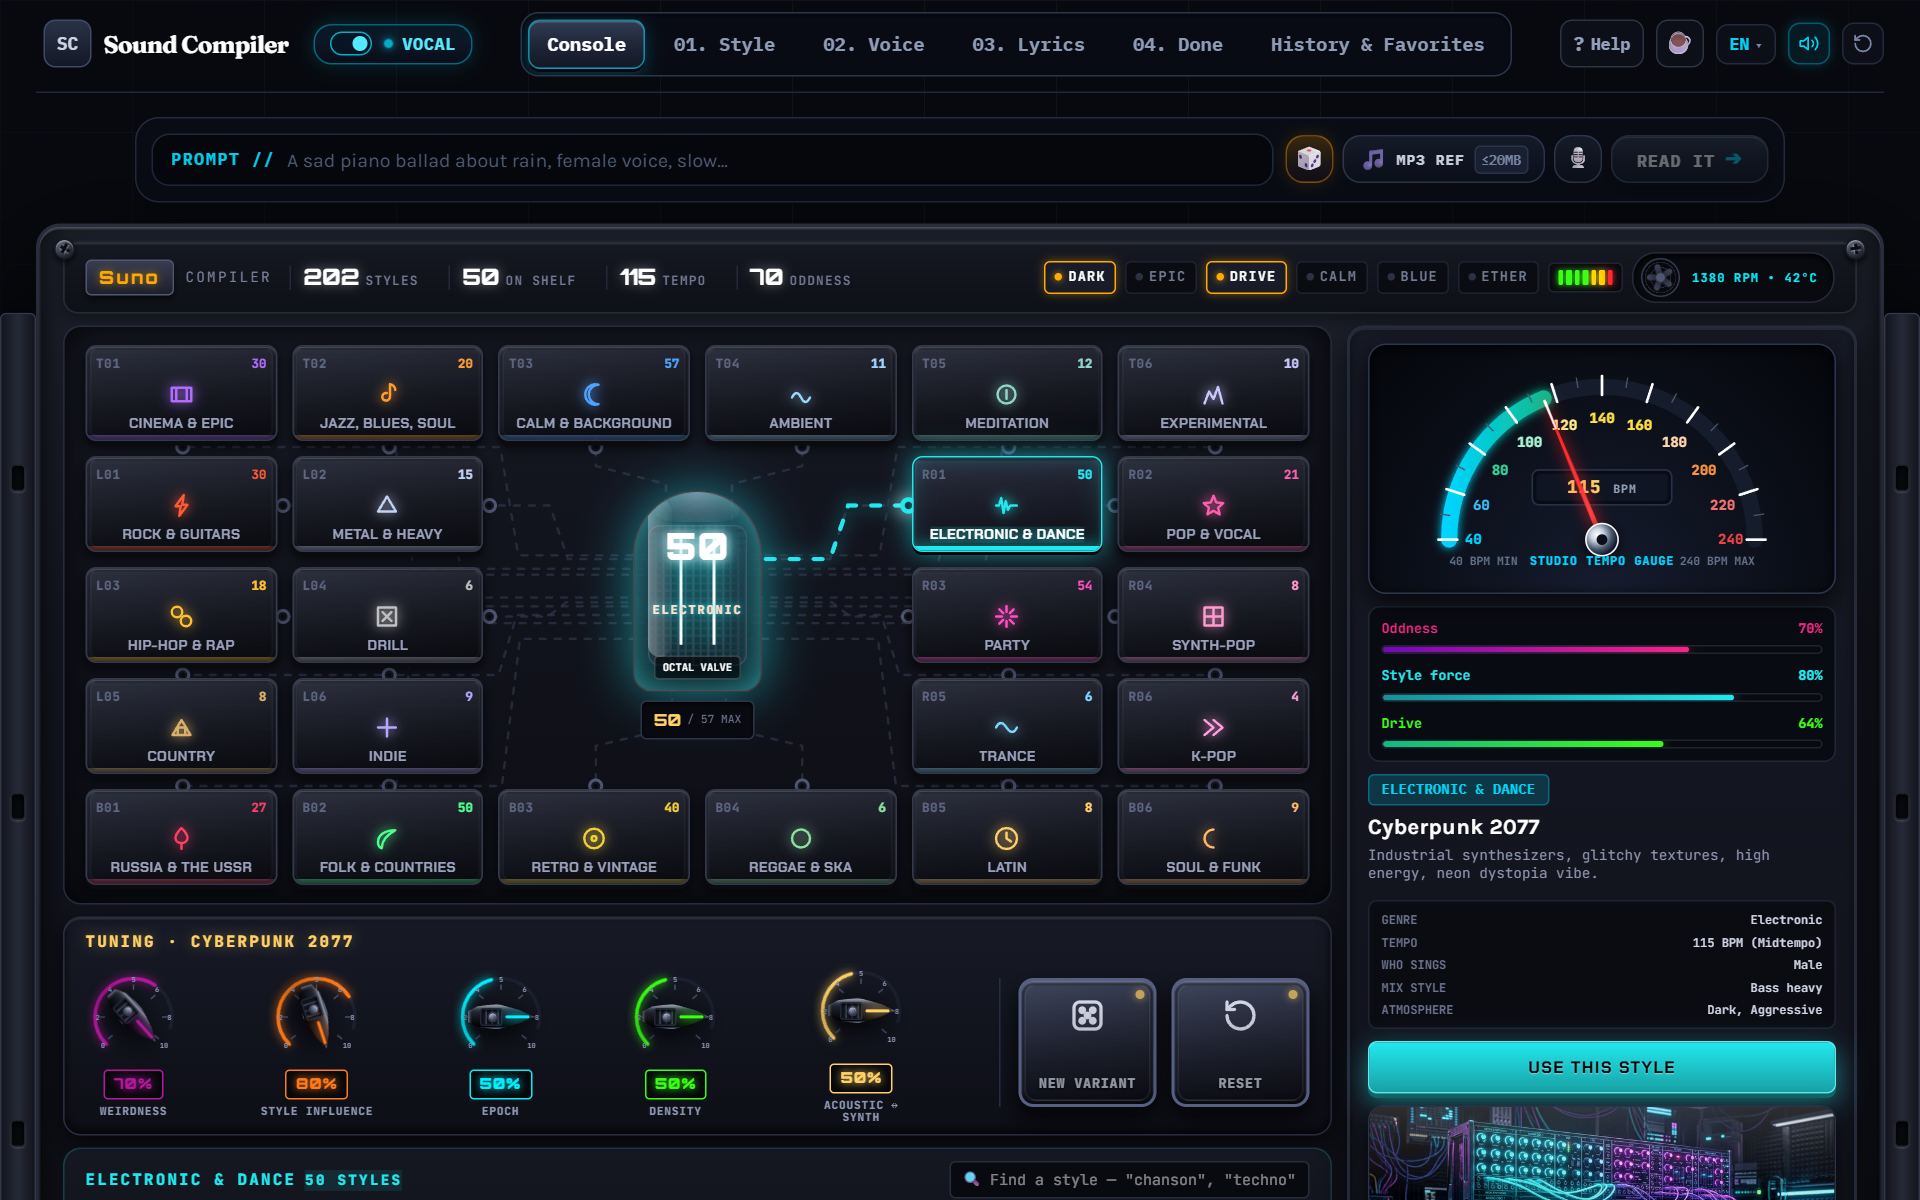Screen dimensions: 1920x1200
Task: Click the prompt text input field
Action: [x=712, y=160]
